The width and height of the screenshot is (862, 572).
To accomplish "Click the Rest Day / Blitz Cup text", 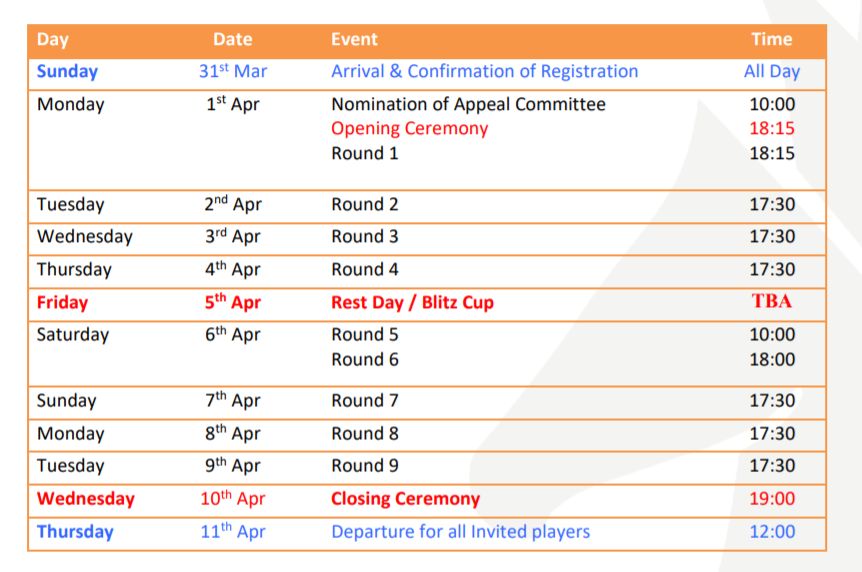I will [x=412, y=302].
